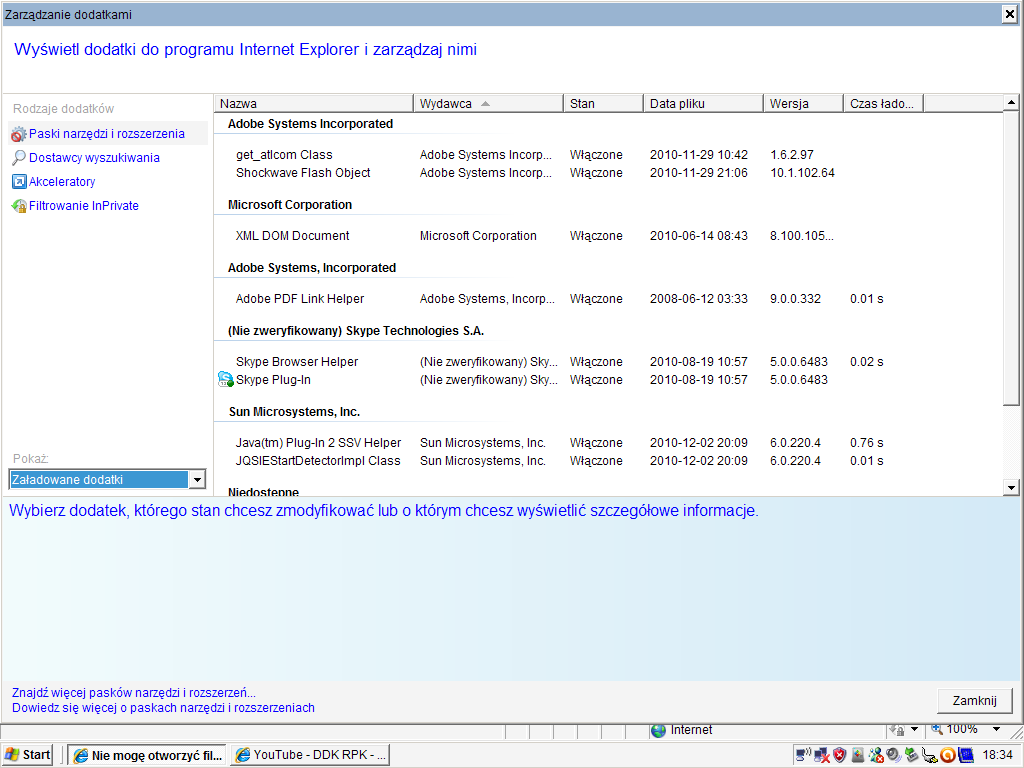Click the wireless network tray icon
The width and height of the screenshot is (1024, 768).
pyautogui.click(x=803, y=755)
